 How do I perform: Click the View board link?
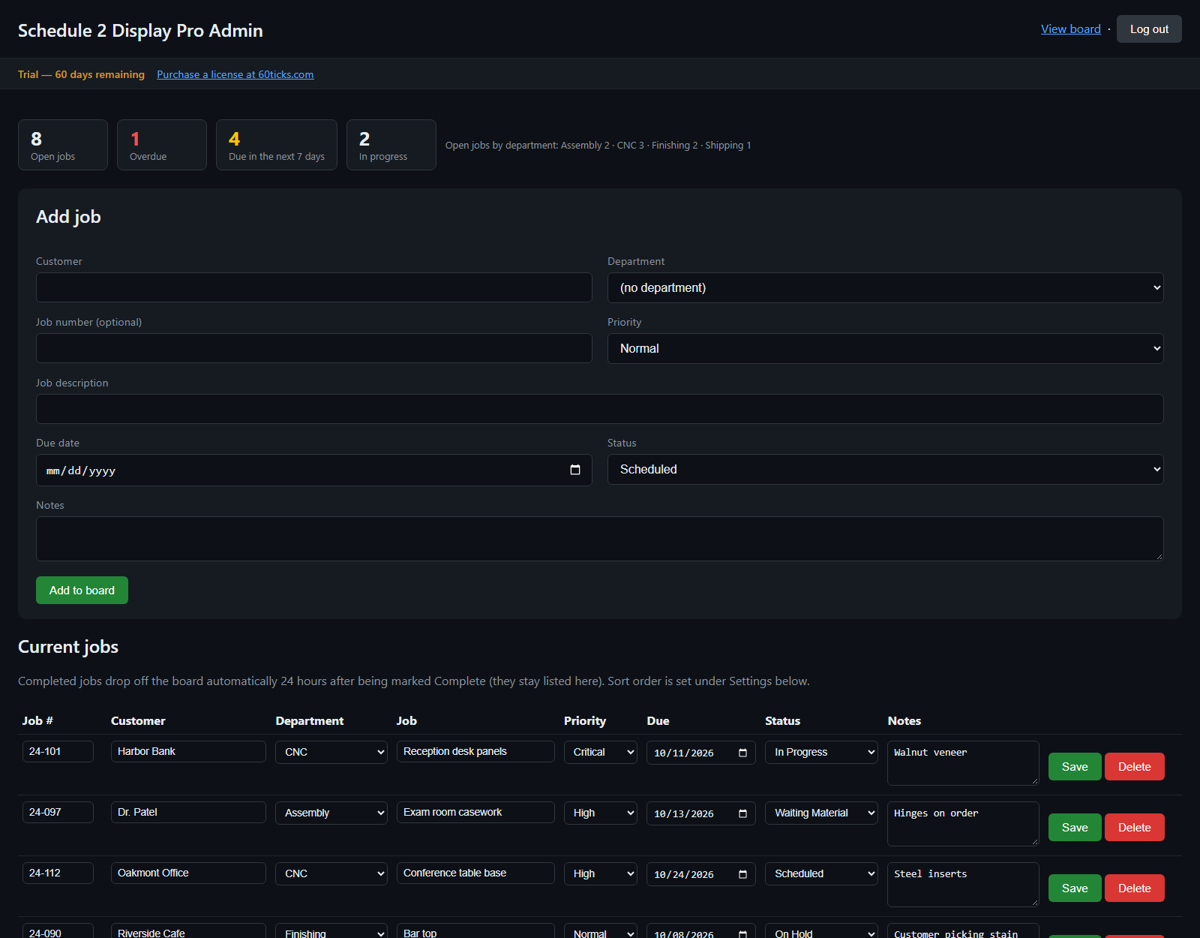(x=1070, y=29)
